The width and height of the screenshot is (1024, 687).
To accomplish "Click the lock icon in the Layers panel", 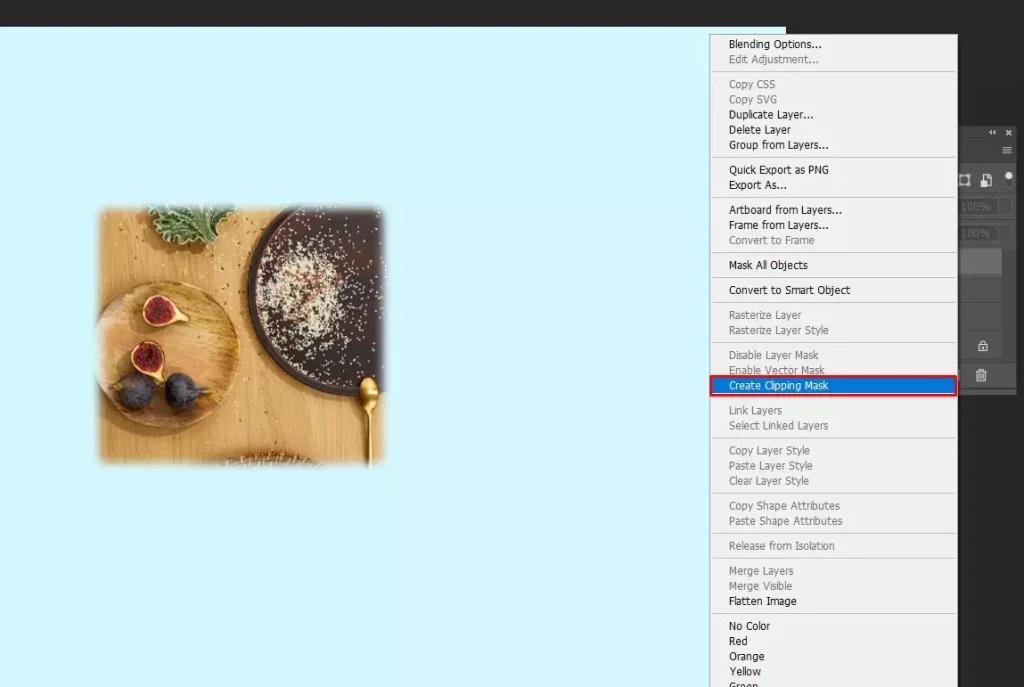I will [x=982, y=345].
